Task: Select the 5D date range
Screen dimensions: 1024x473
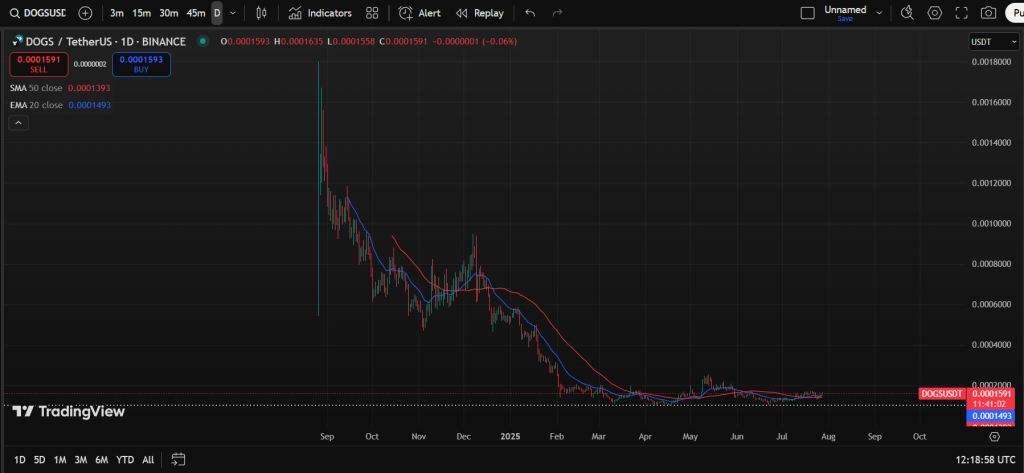Action: [40, 460]
